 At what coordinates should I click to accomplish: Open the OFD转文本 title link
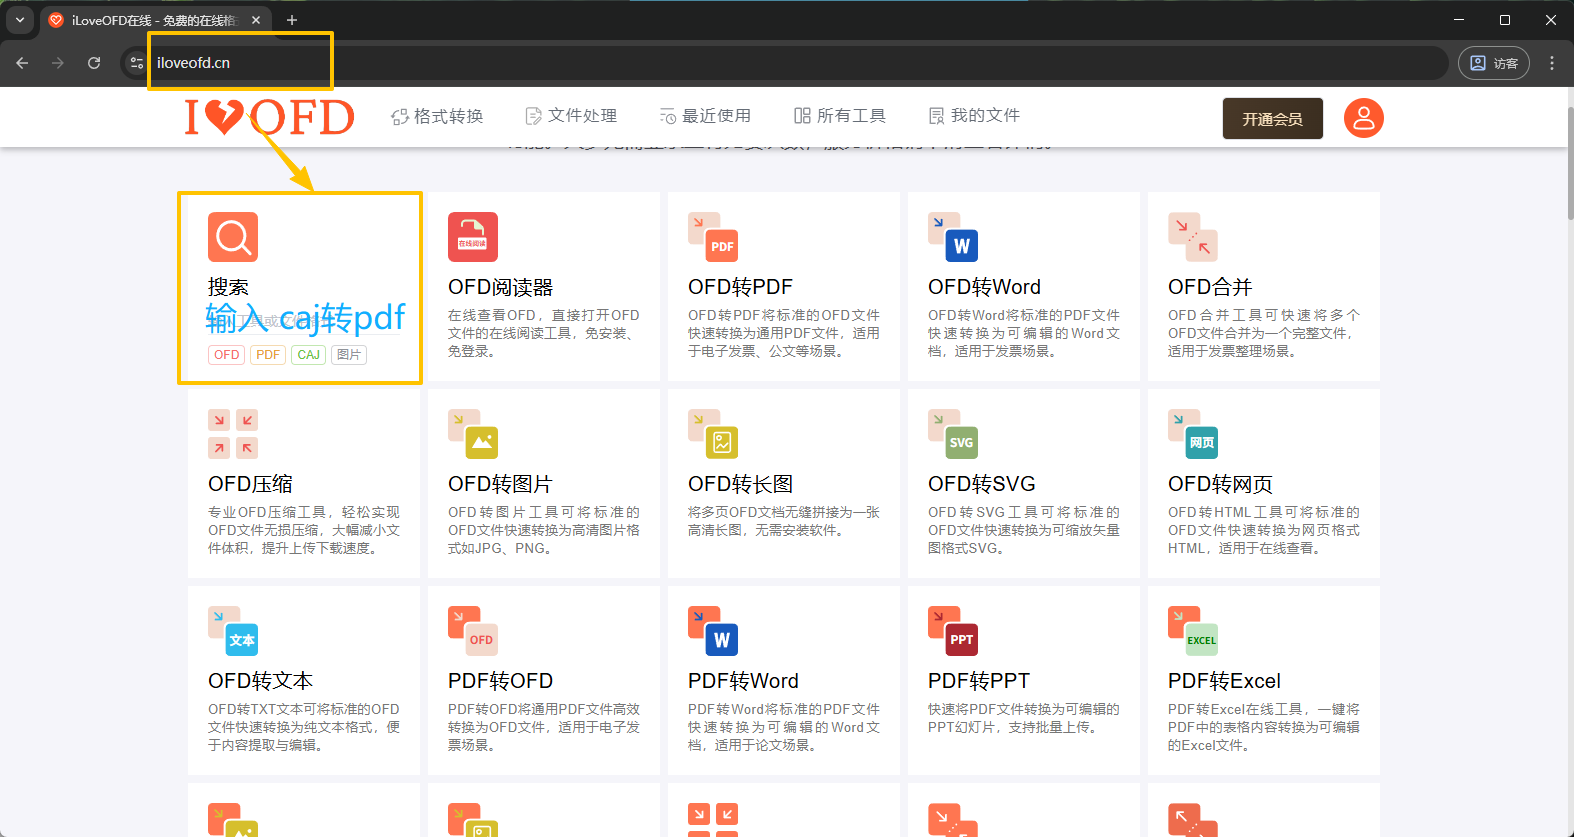tap(260, 681)
